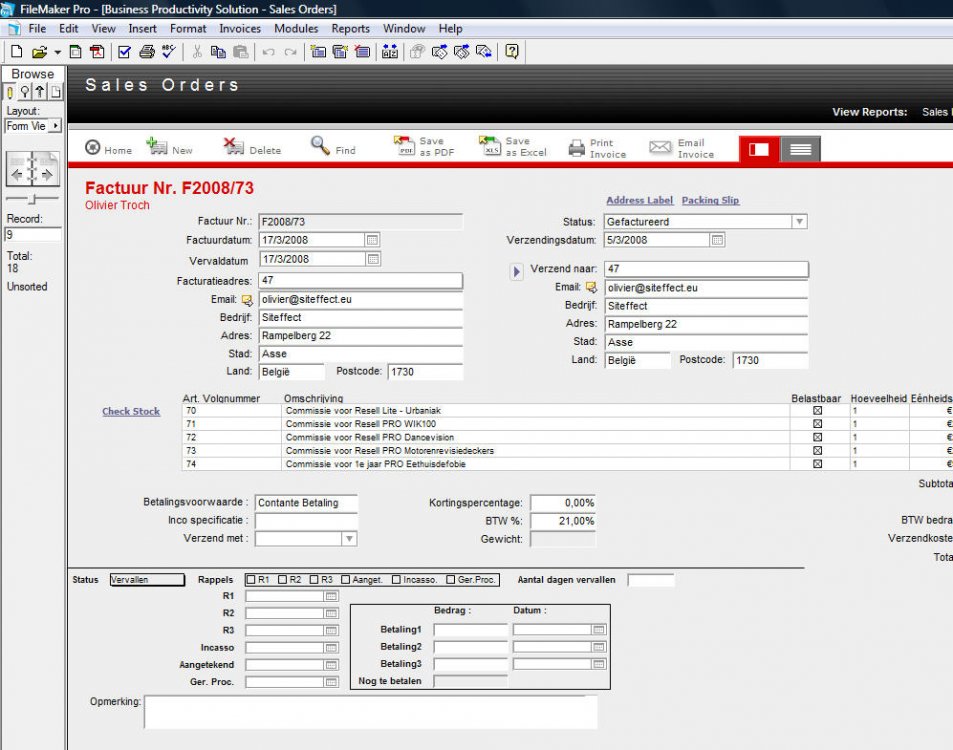Open calendar picker for Factuurdatum
The image size is (953, 750).
[x=372, y=241]
